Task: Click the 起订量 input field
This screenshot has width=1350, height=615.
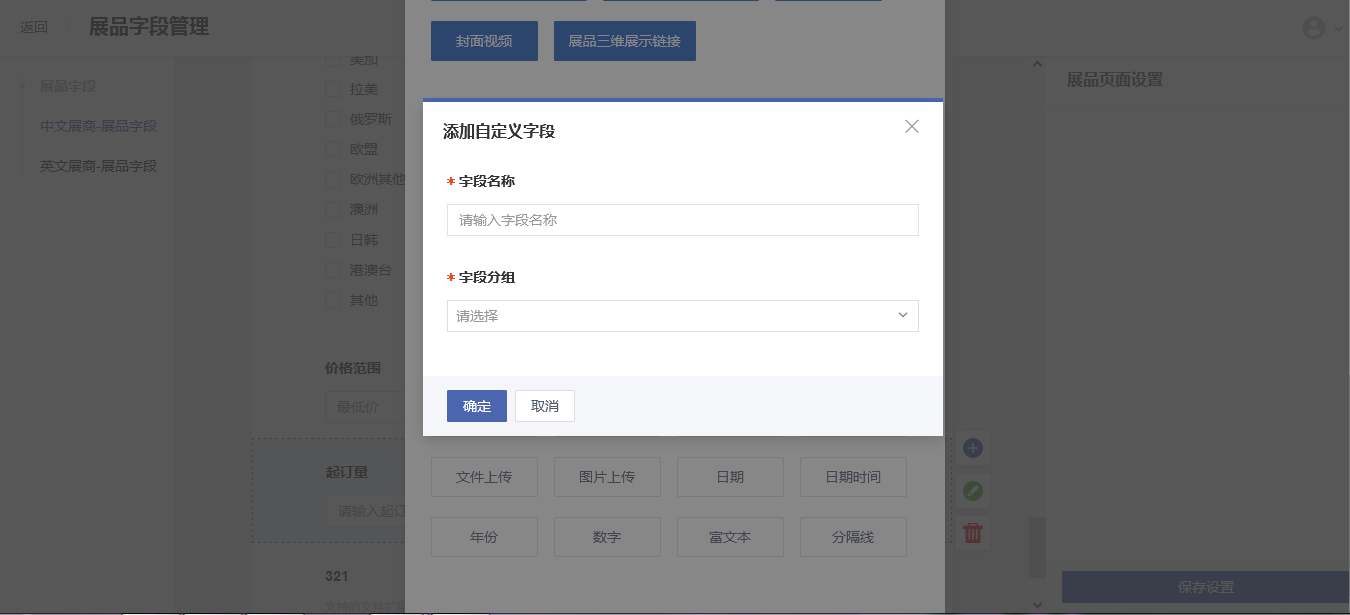Action: coord(365,511)
